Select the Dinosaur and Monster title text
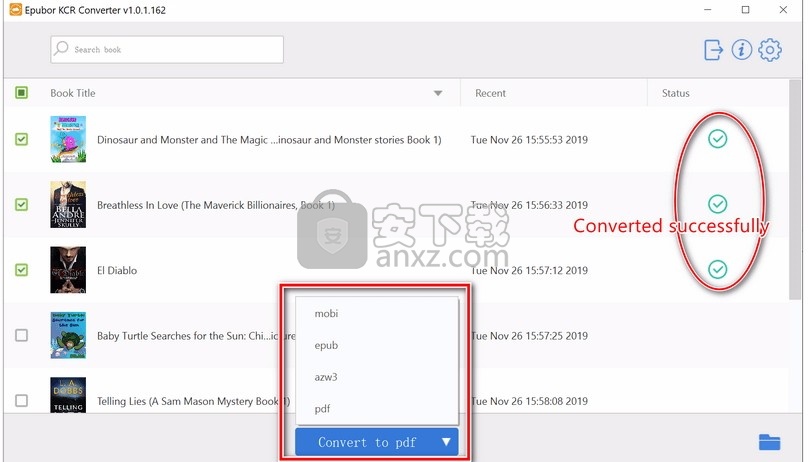 pos(269,140)
